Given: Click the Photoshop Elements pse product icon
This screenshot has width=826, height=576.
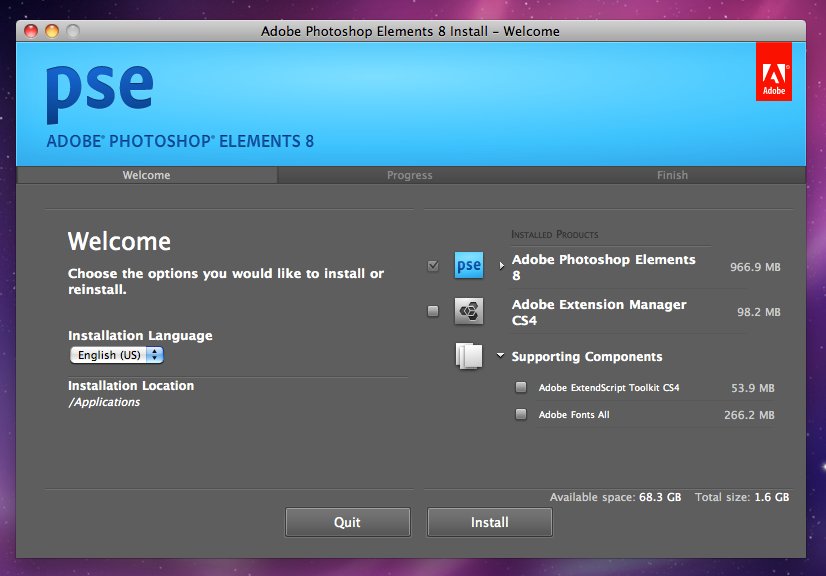Looking at the screenshot, I should (468, 265).
